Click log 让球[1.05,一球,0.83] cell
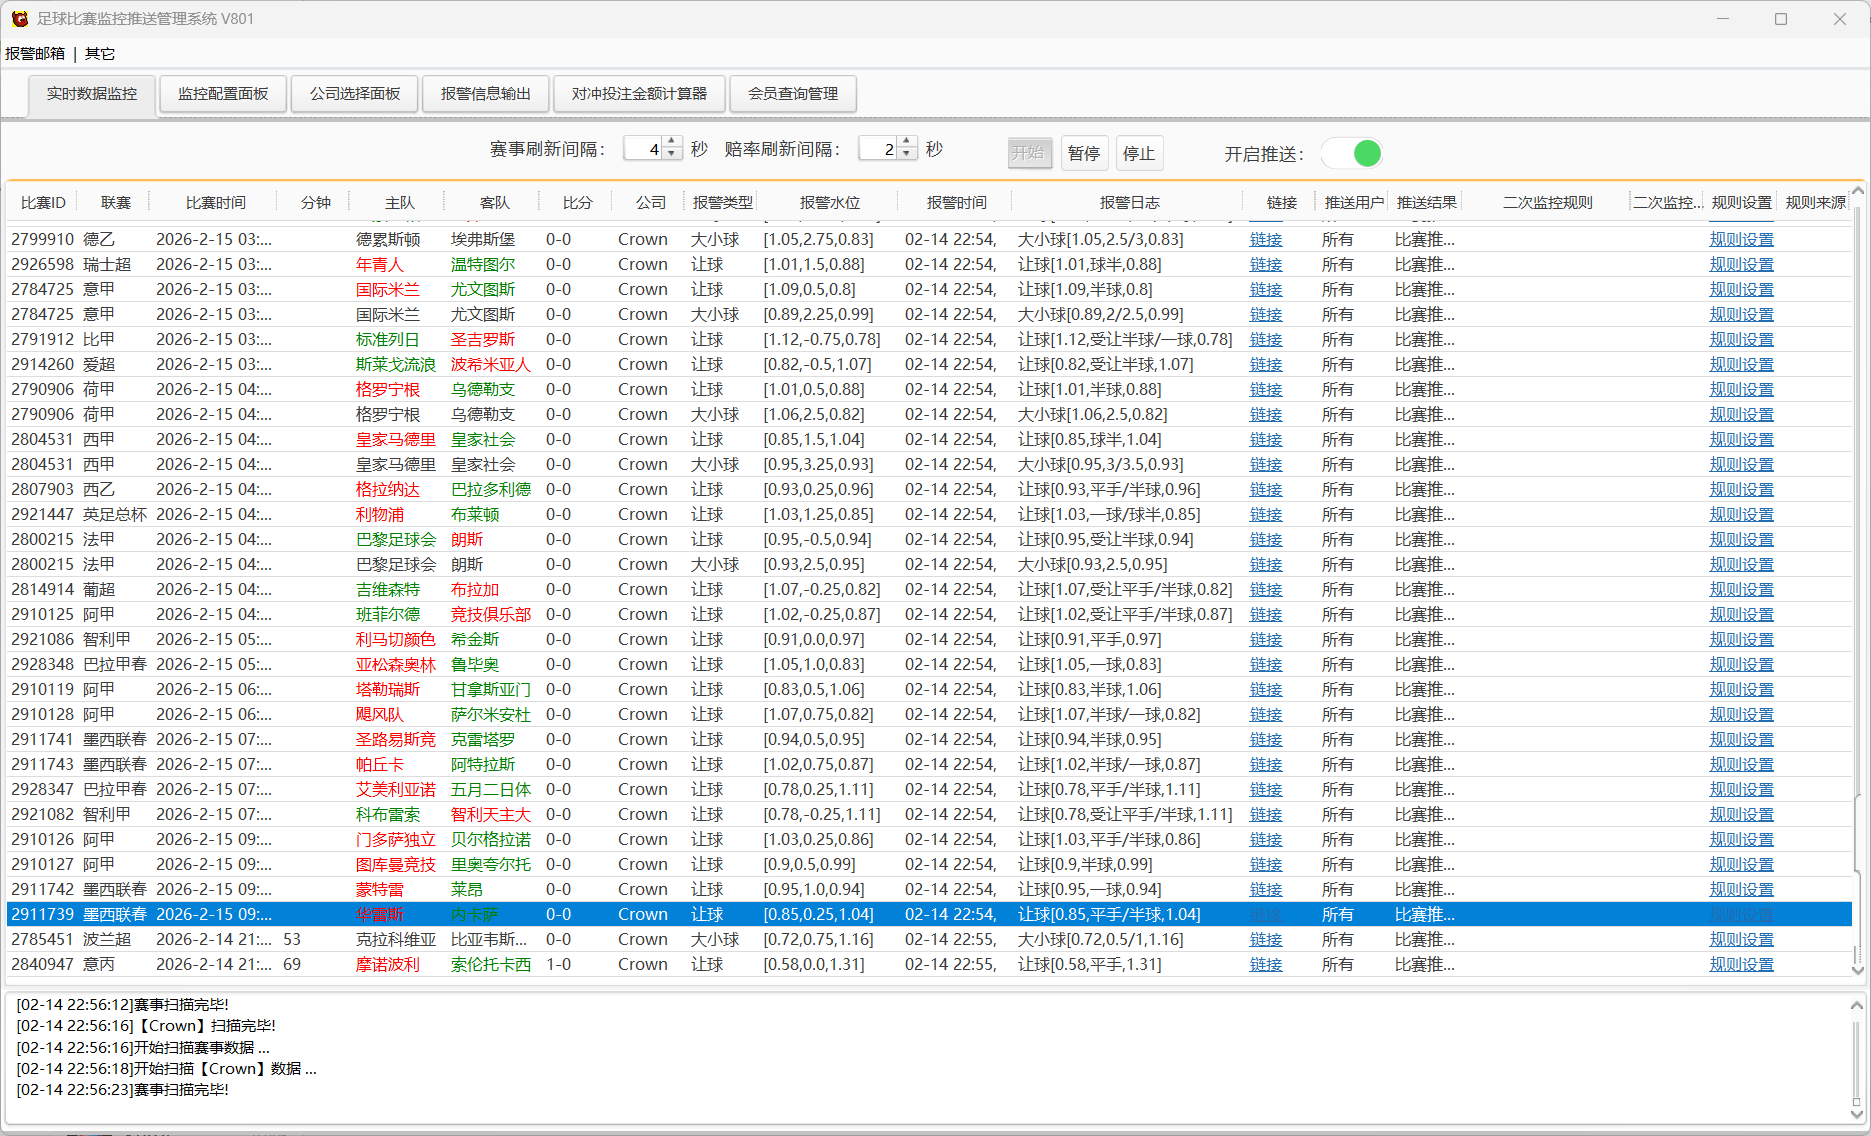 click(1089, 665)
